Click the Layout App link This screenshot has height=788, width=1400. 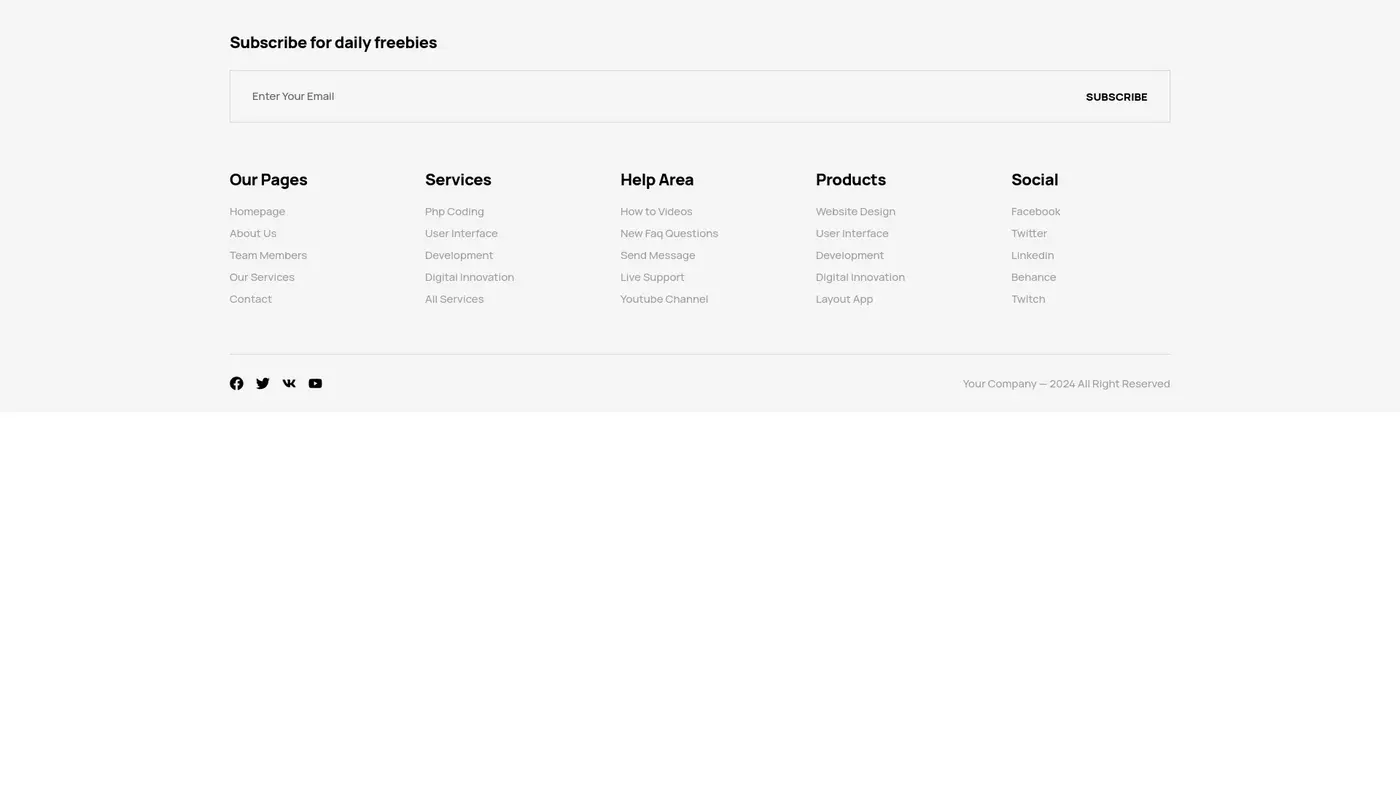point(844,299)
